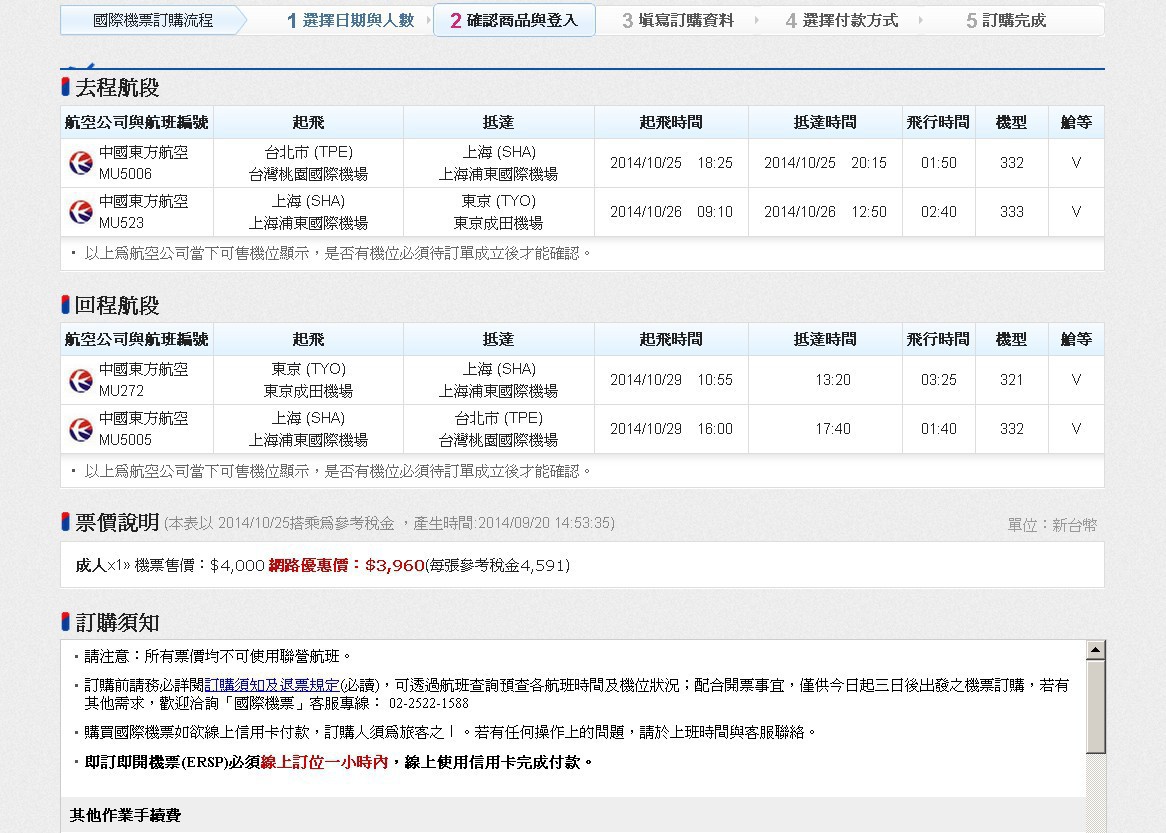1166x833 pixels.
Task: Click the scrollbar thumb in the 訂購須知 box
Action: coord(1095,707)
